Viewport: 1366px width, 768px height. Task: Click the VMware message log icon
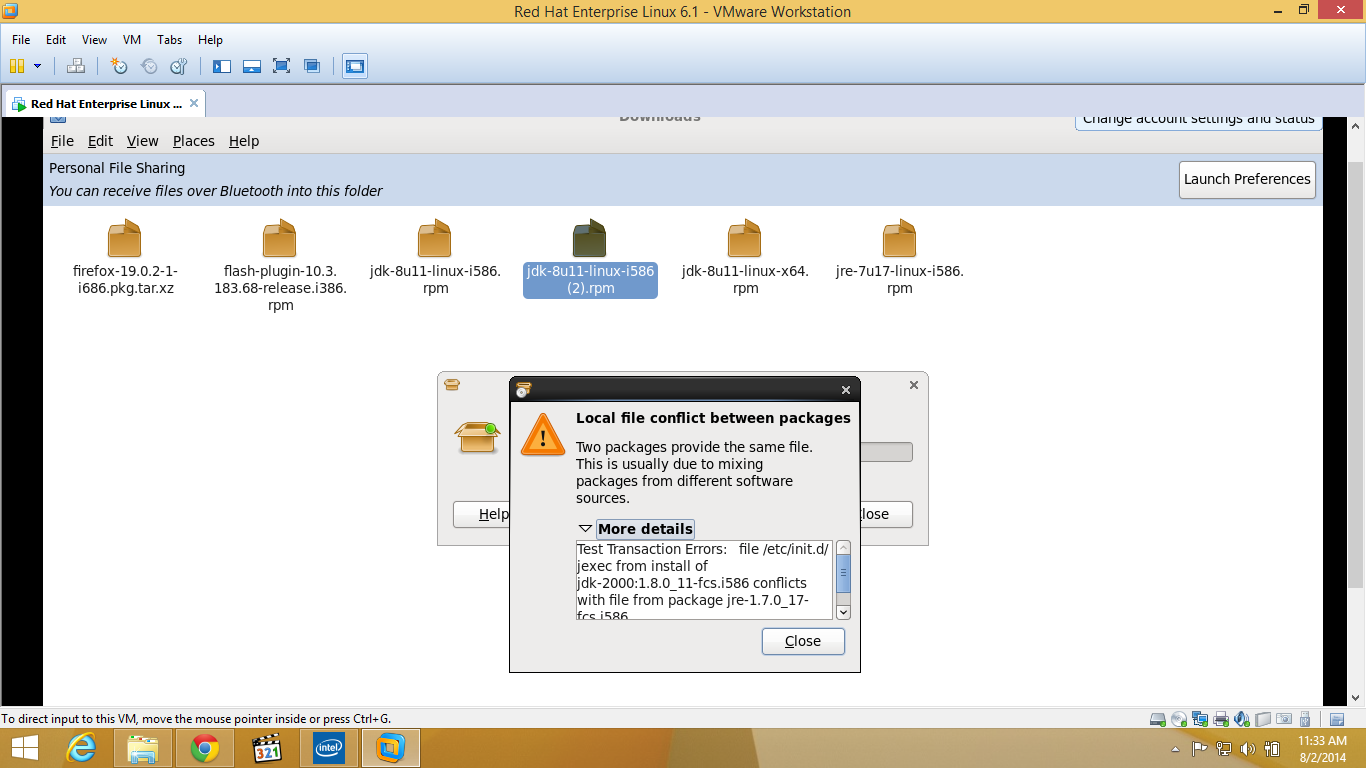[1337, 719]
